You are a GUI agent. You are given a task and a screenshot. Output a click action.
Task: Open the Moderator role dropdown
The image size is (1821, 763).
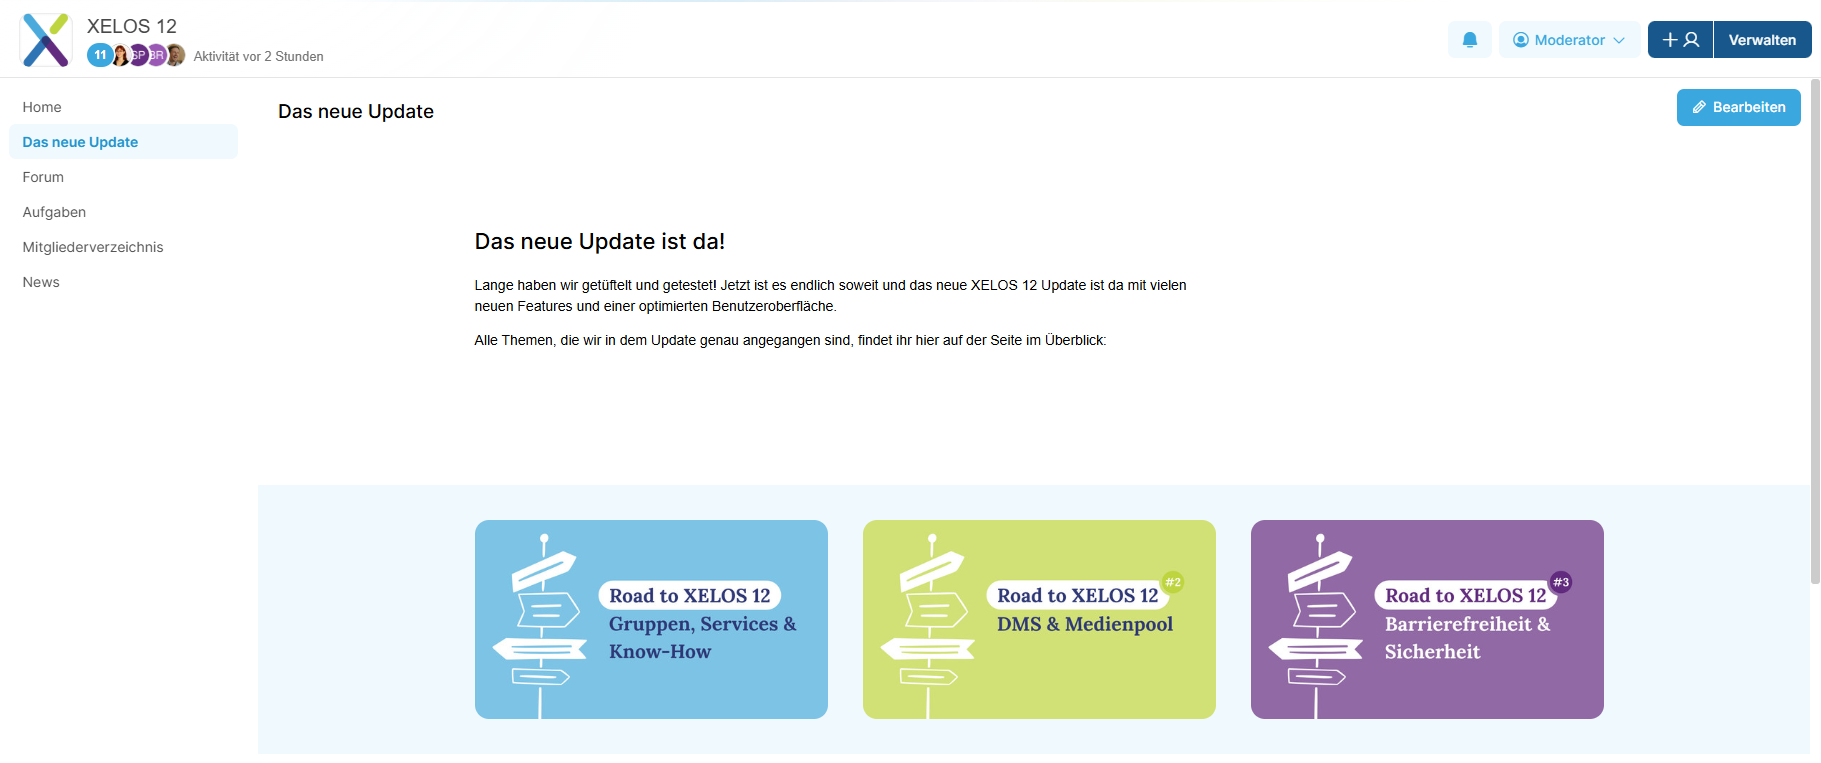point(1568,40)
